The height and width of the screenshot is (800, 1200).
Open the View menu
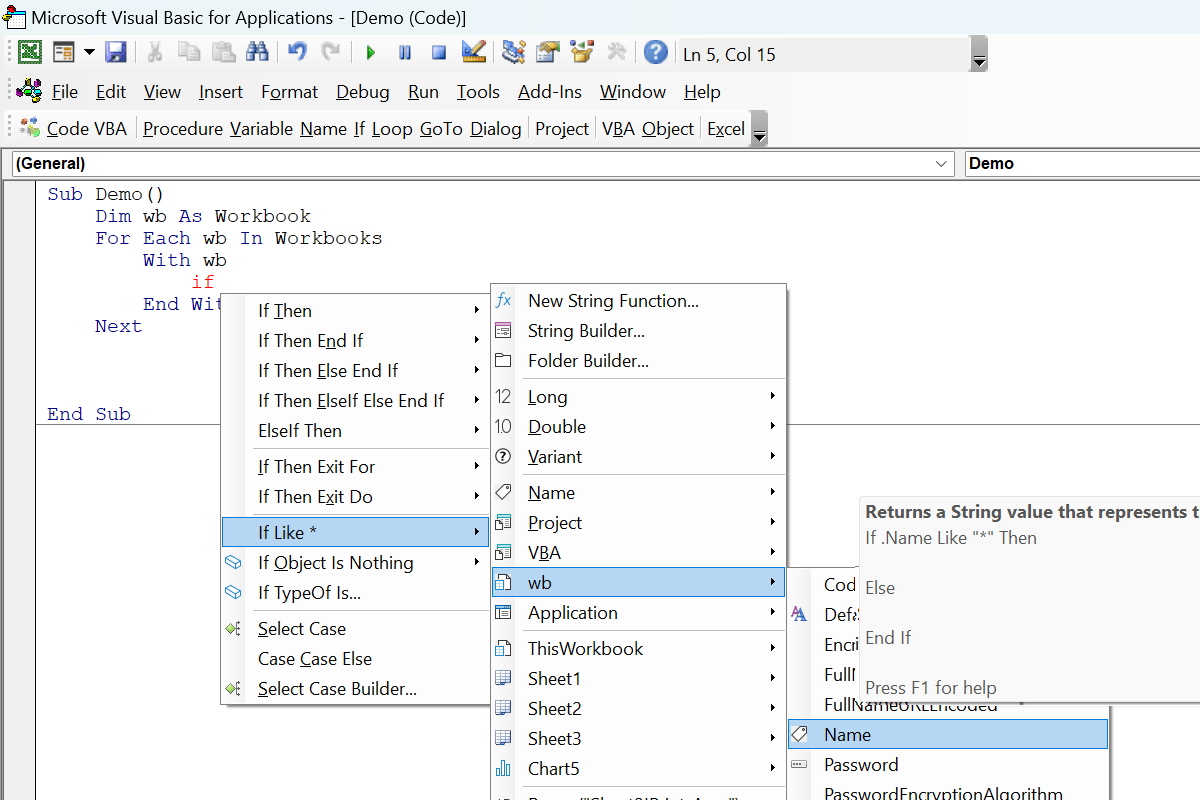[x=162, y=92]
